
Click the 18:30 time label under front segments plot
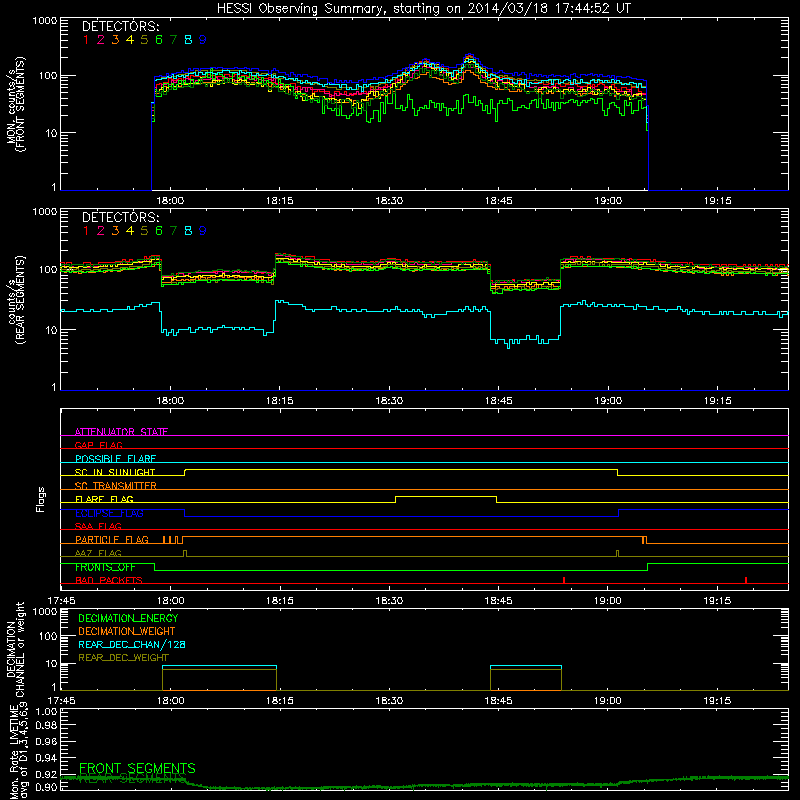pos(389,201)
